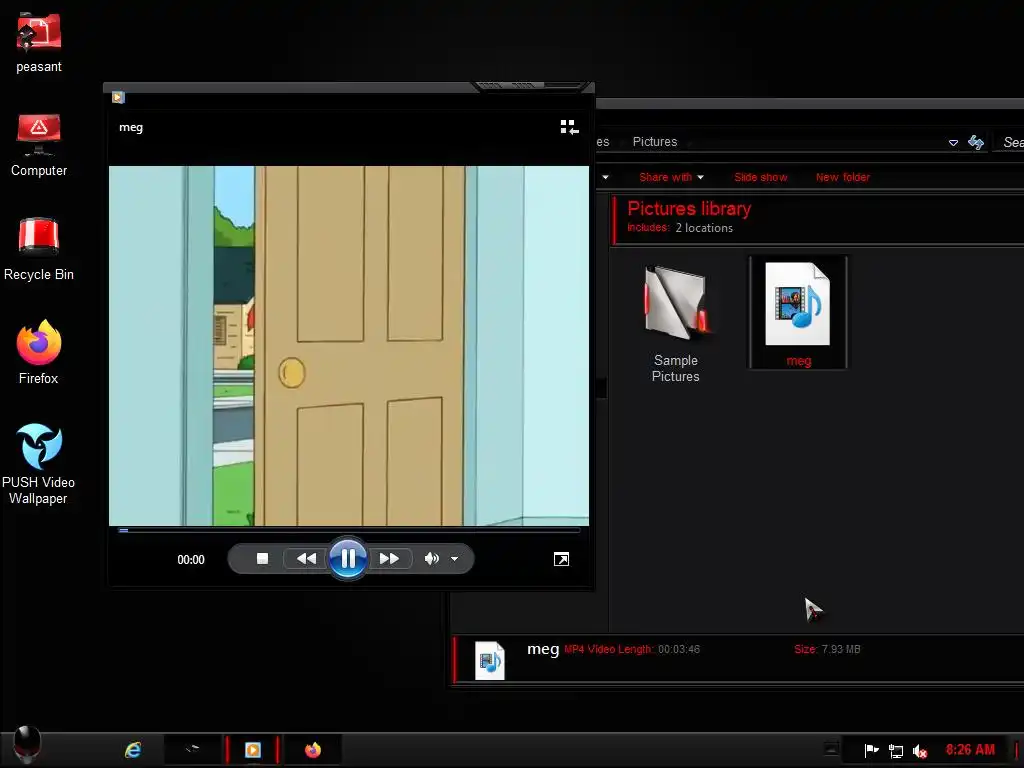This screenshot has width=1024, height=768.
Task: Click the keyboard tray icon
Action: click(x=831, y=749)
